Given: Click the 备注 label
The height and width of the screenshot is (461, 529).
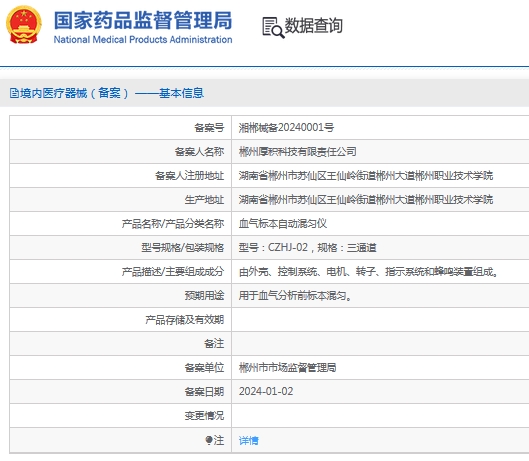Looking at the screenshot, I should coord(214,343).
